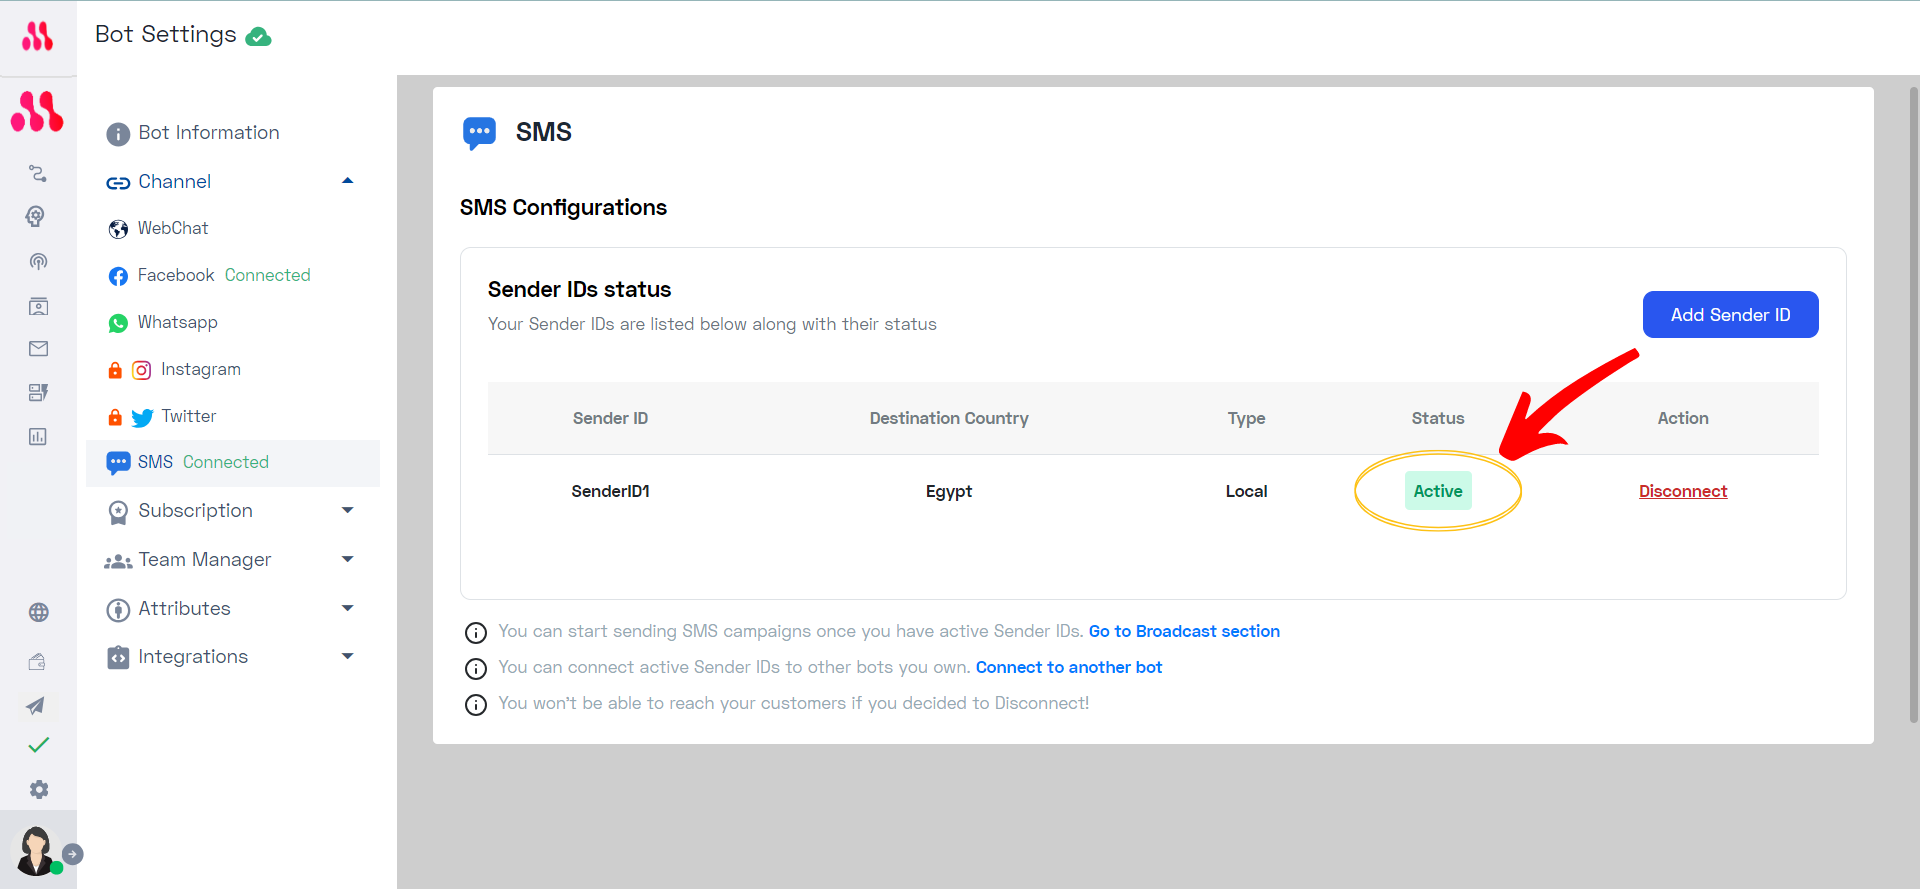
Task: Click the Bot Information info icon
Action: [x=118, y=134]
